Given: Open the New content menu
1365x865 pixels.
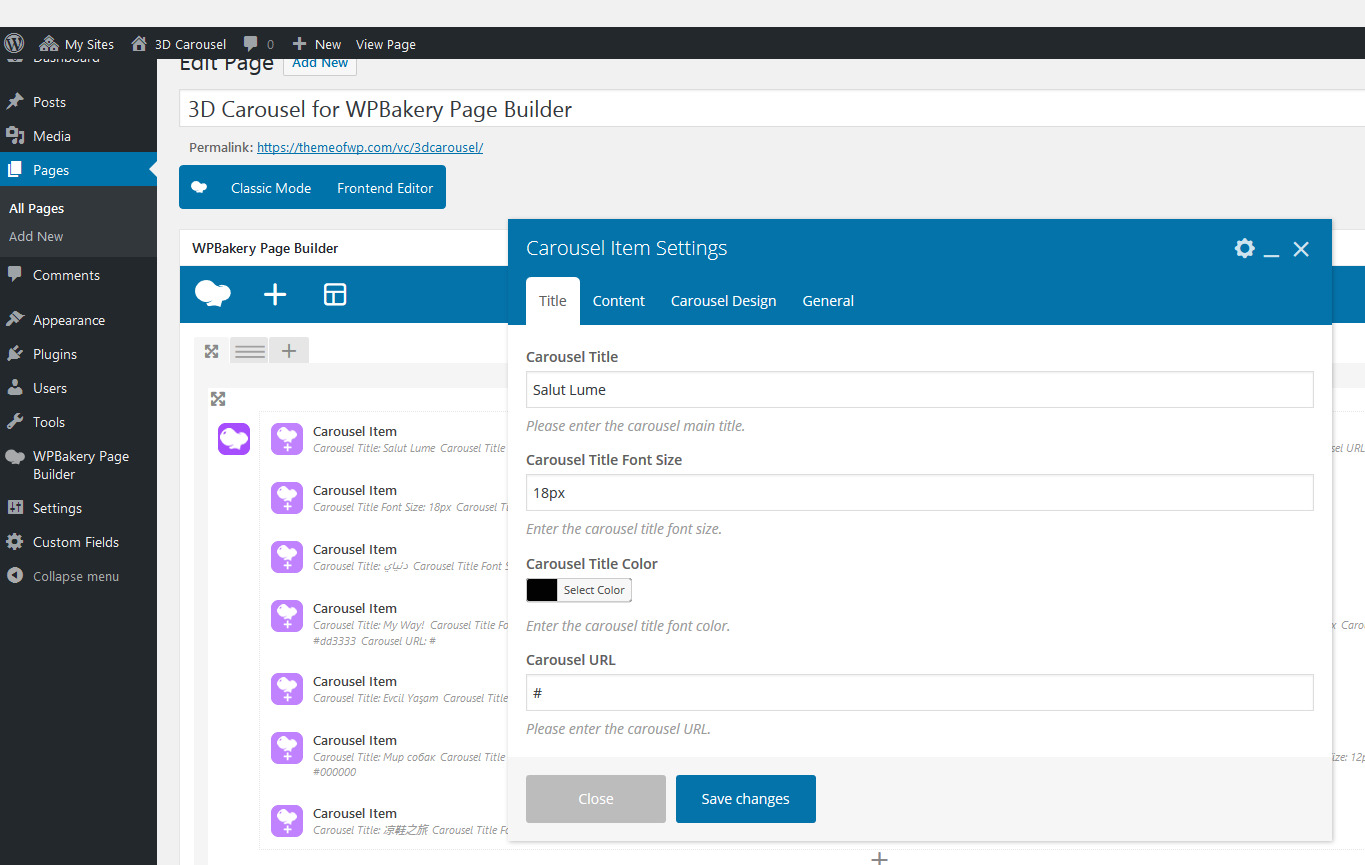Looking at the screenshot, I should point(316,44).
